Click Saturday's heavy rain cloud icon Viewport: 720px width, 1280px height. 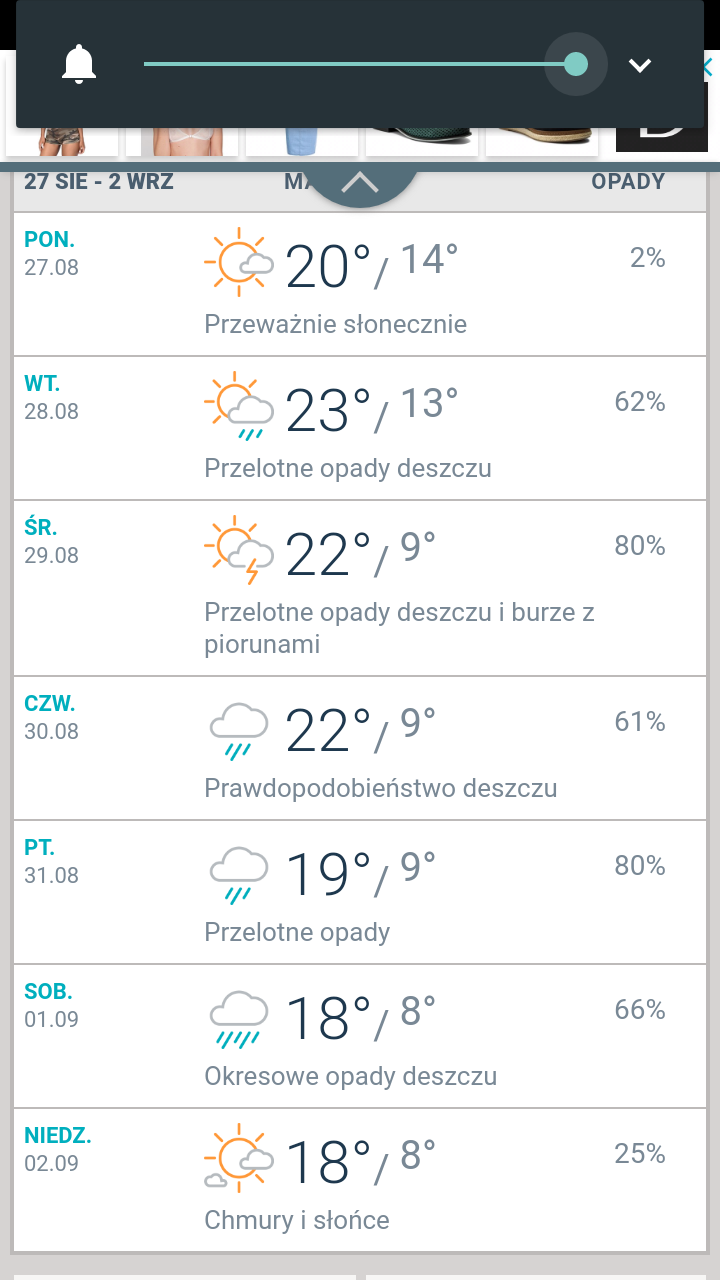[239, 1017]
